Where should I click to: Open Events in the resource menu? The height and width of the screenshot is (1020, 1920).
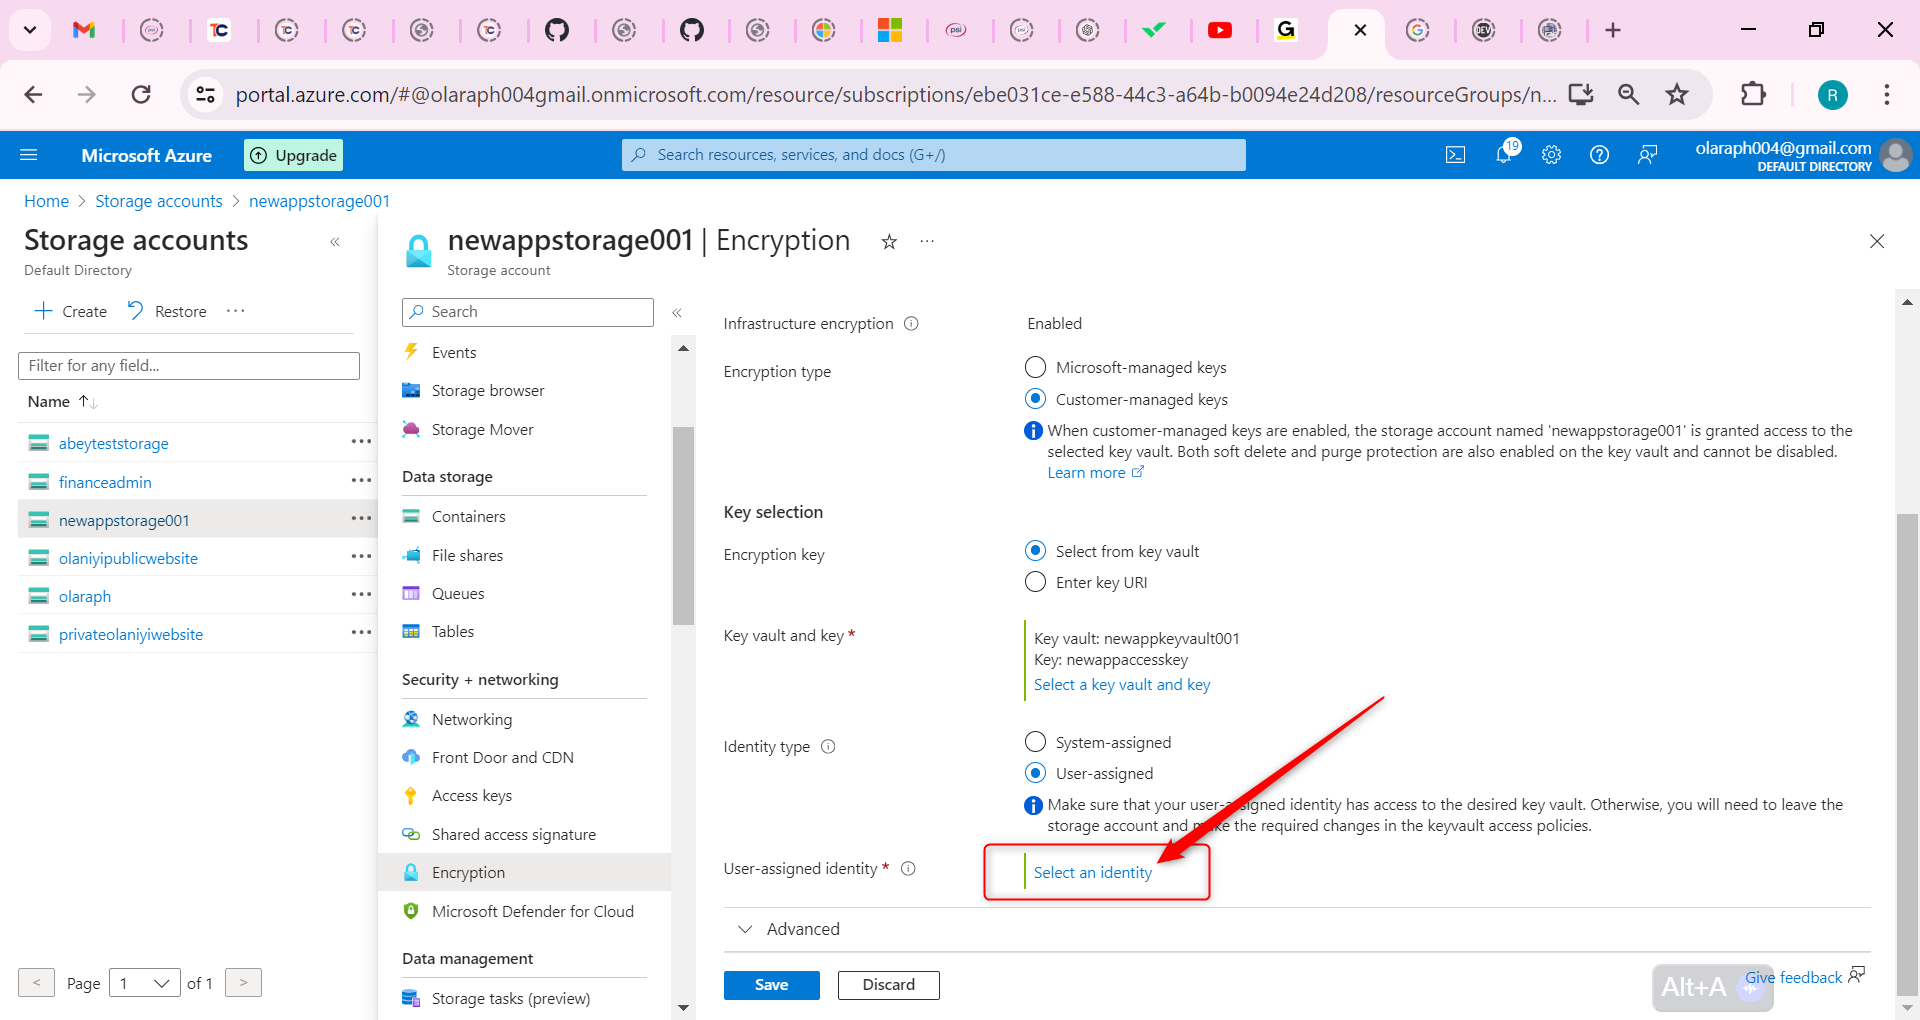click(x=454, y=352)
